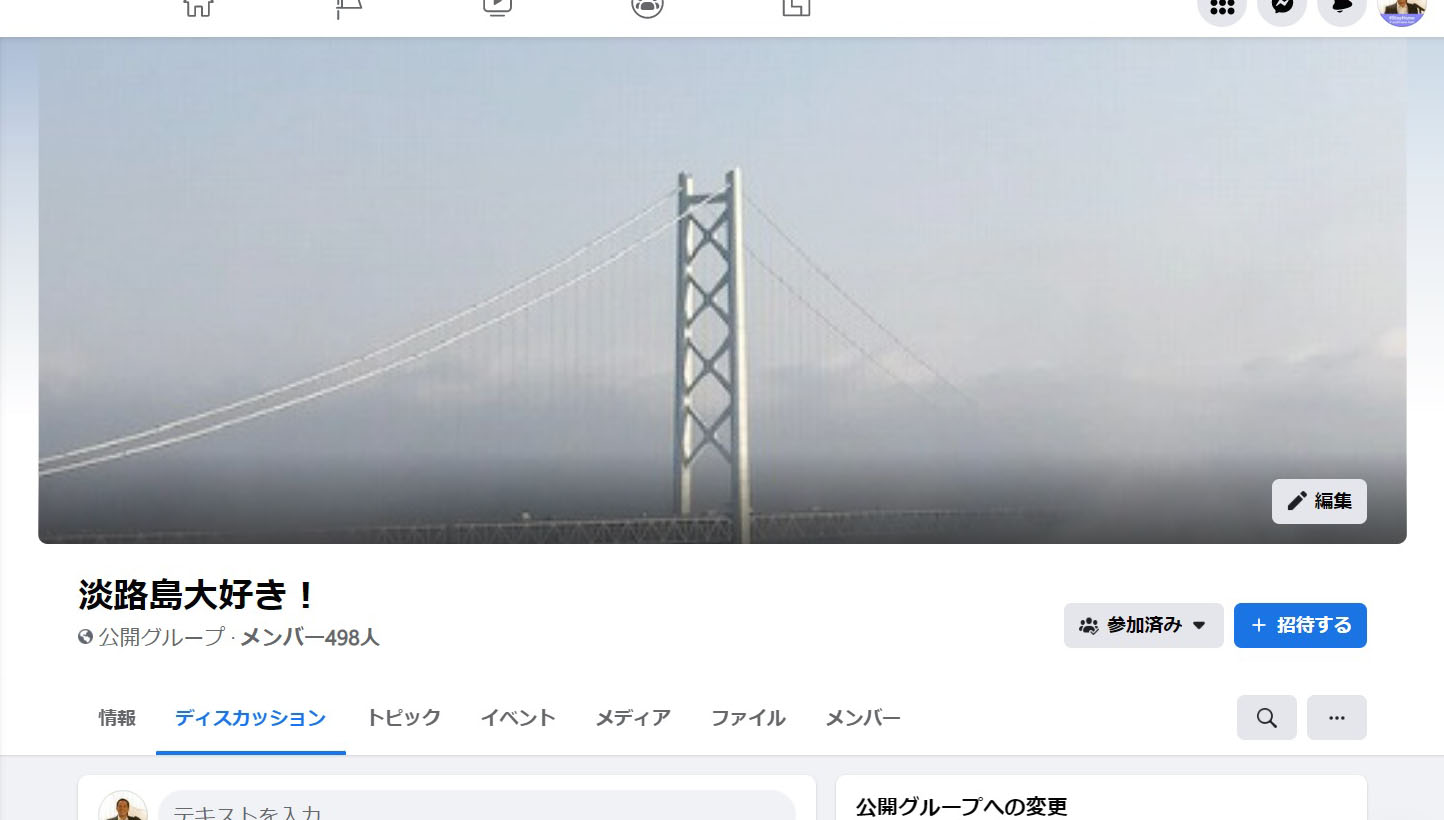The width and height of the screenshot is (1444, 820).
Task: Switch to the トピック tab
Action: 403,718
